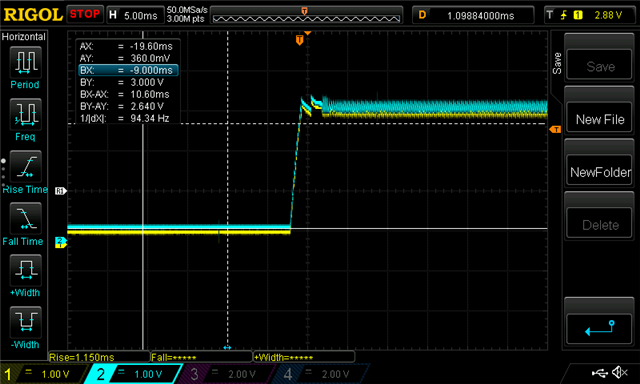Select the Period measurement icon

(x=25, y=62)
